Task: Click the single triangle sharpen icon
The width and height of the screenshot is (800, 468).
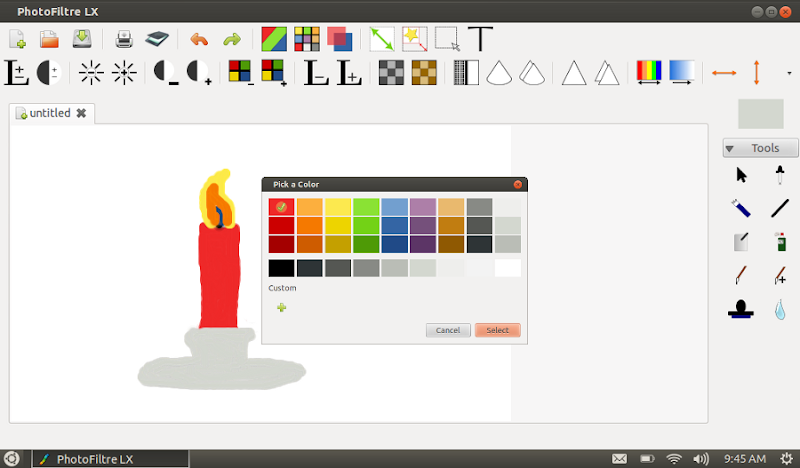Action: tap(574, 72)
